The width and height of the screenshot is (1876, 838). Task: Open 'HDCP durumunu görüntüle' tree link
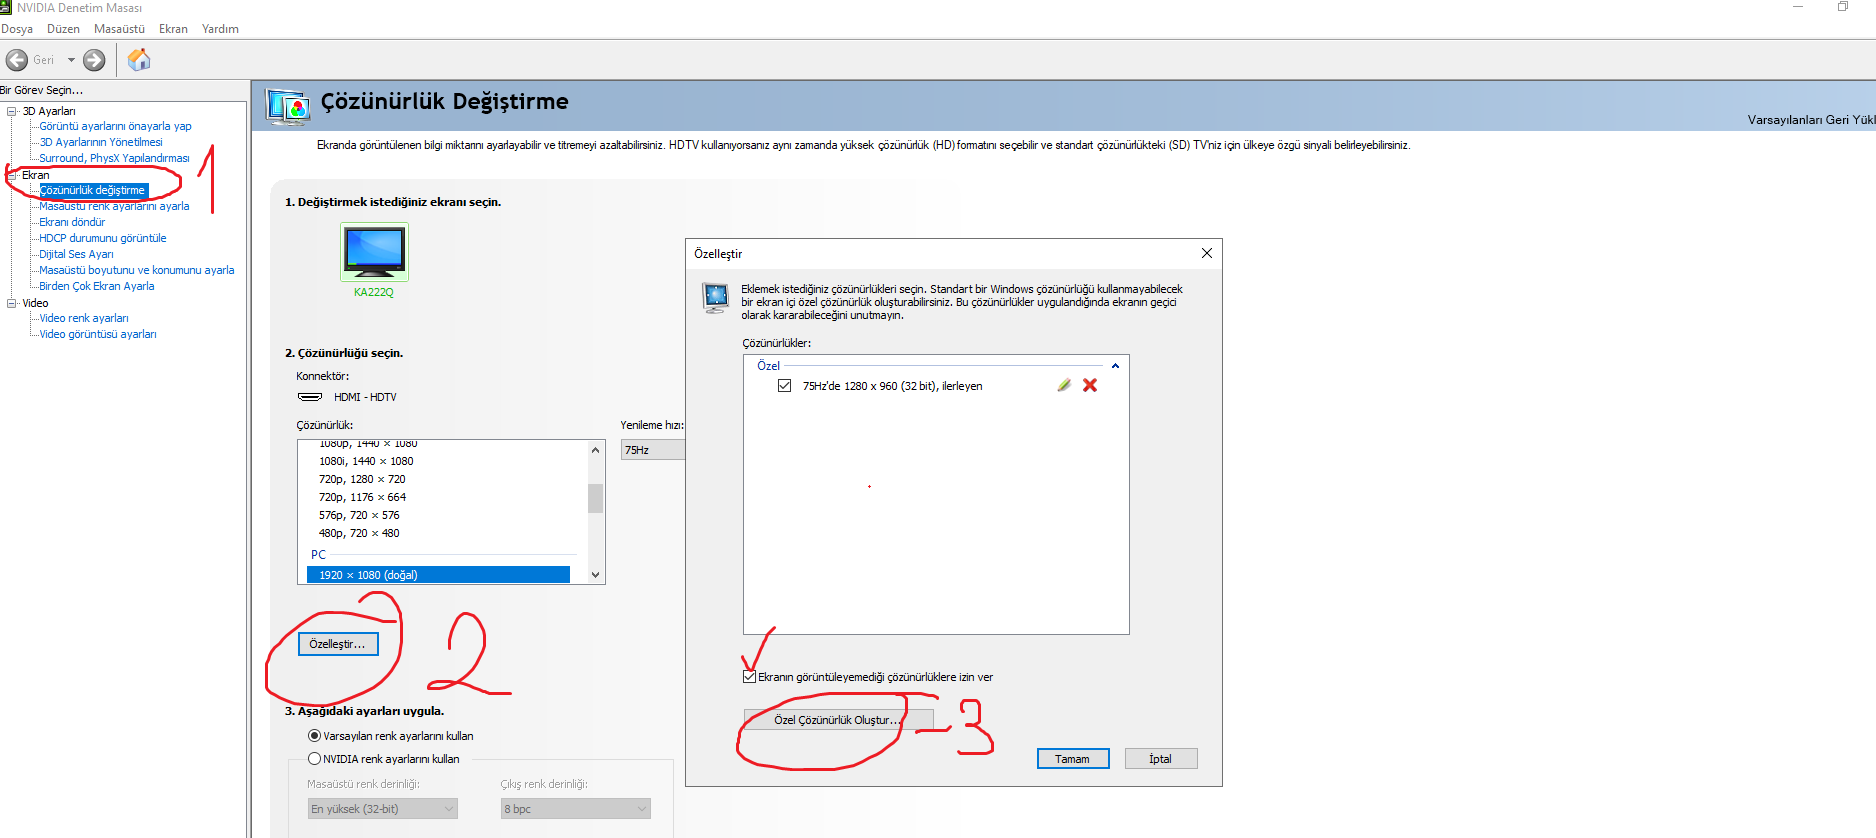click(x=103, y=238)
